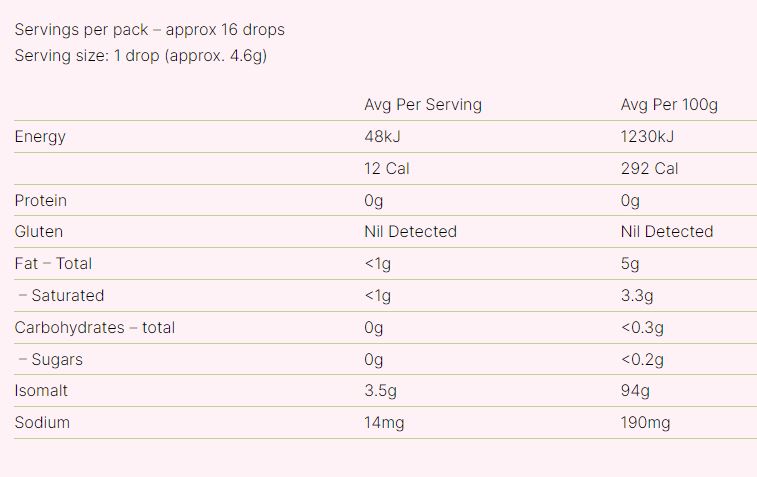Select the 'Avg Per Serving' column header
Viewport: 757px width, 477px height.
[x=423, y=105]
